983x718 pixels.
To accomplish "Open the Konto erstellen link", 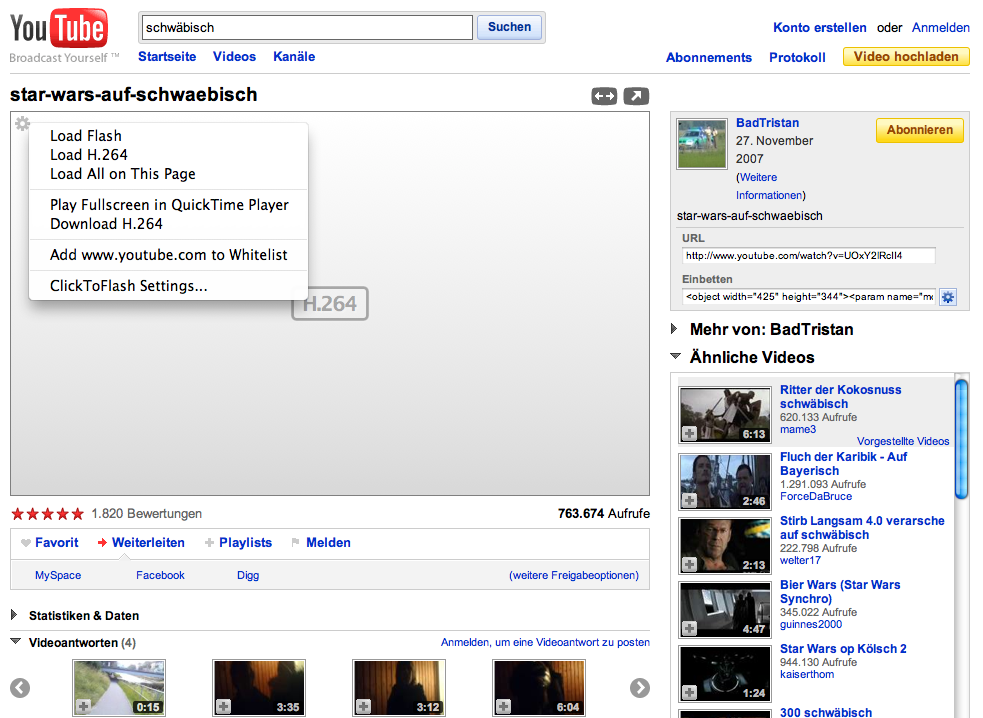I will [819, 28].
